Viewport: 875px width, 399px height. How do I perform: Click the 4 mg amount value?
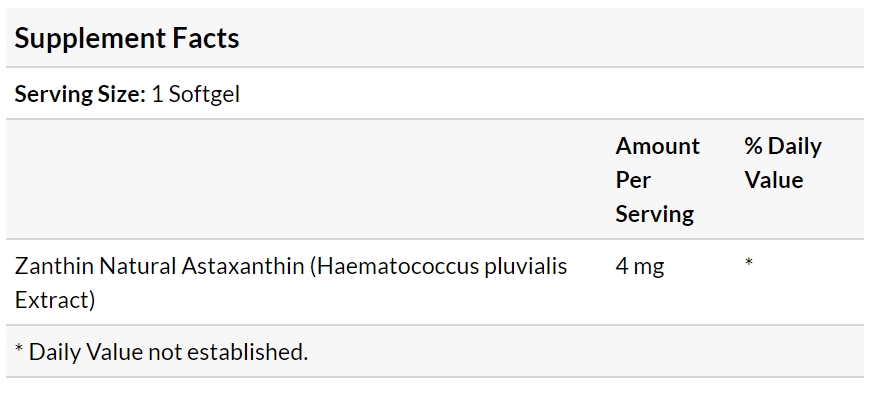point(640,267)
